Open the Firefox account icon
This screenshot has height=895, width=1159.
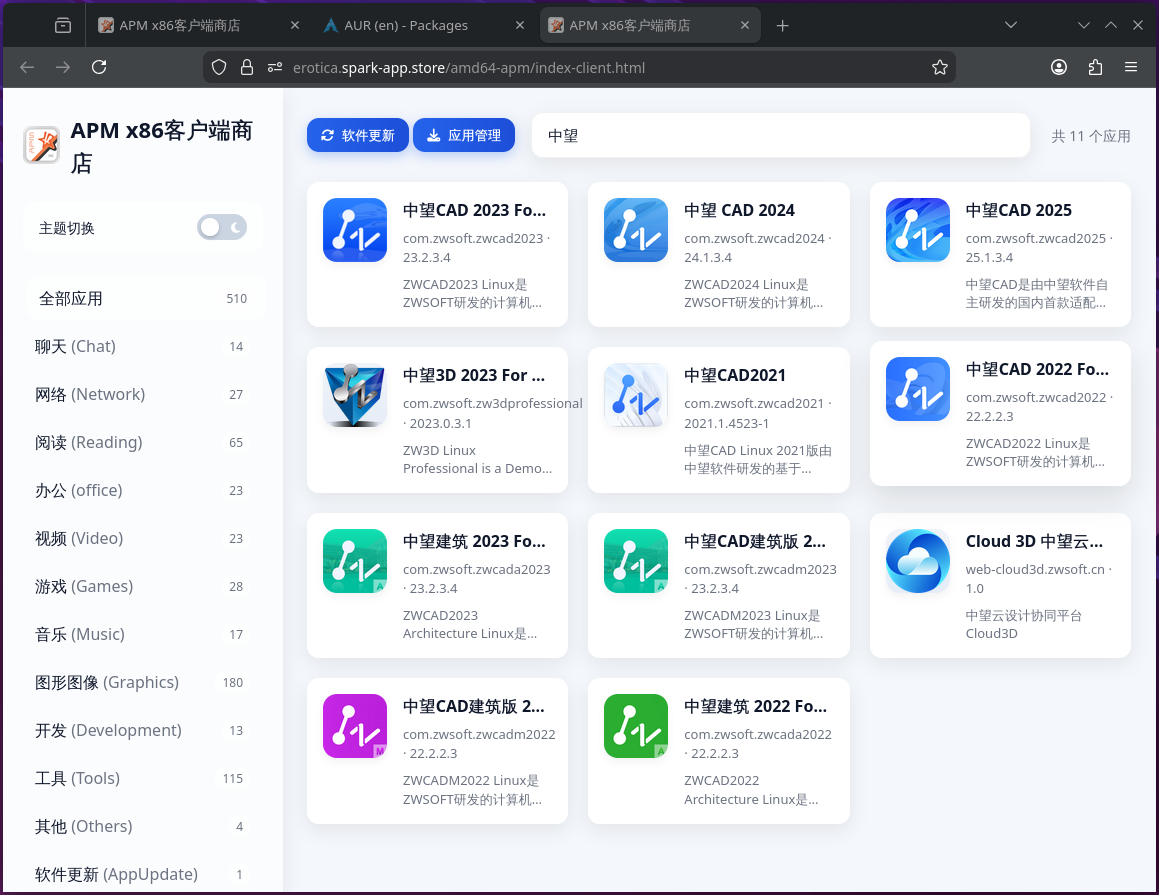(1058, 67)
